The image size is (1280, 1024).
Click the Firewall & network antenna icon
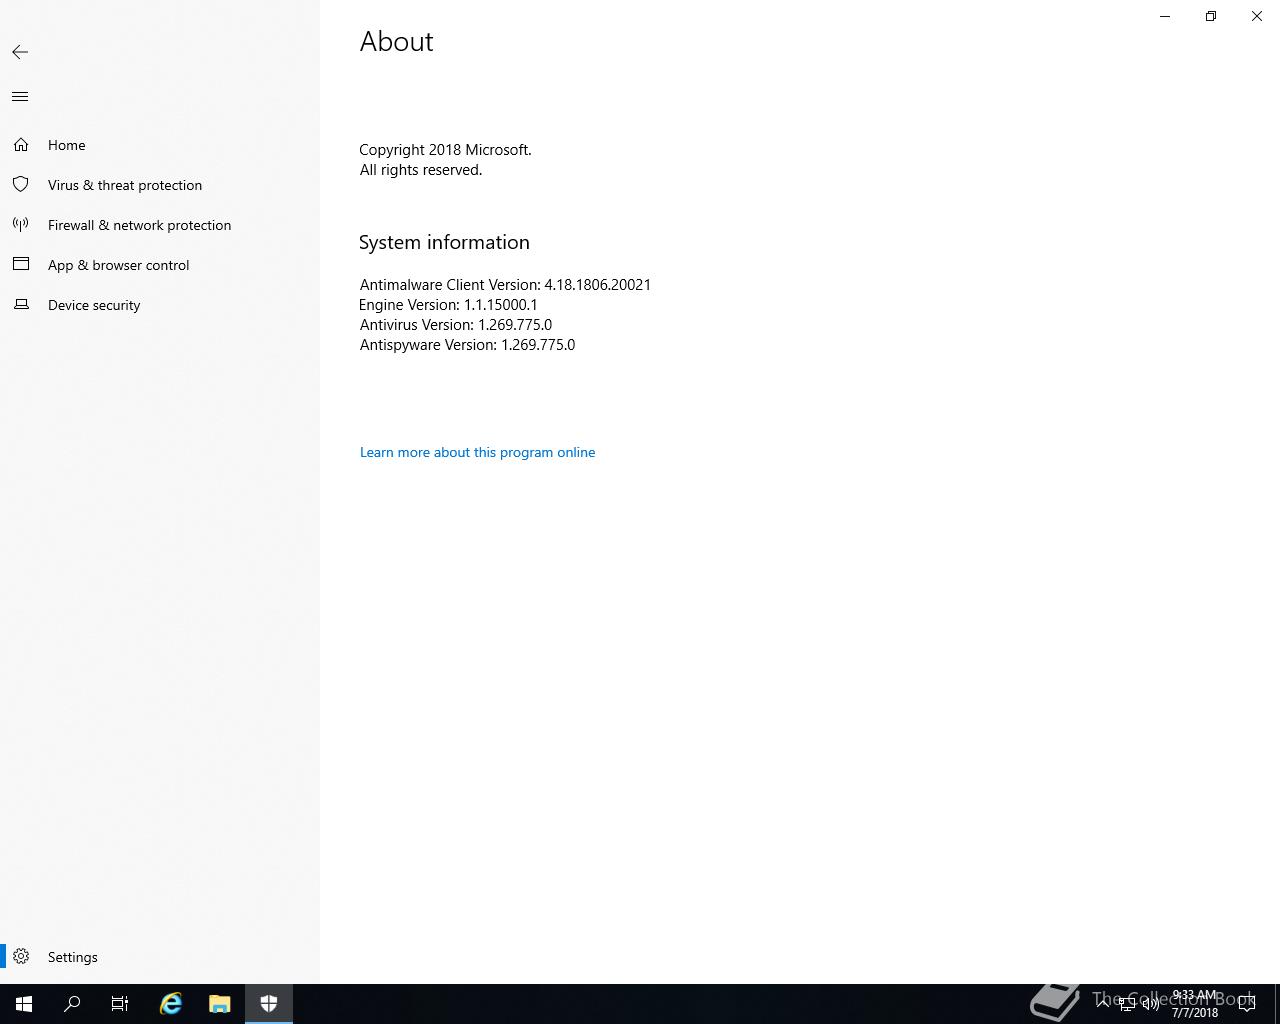(21, 225)
